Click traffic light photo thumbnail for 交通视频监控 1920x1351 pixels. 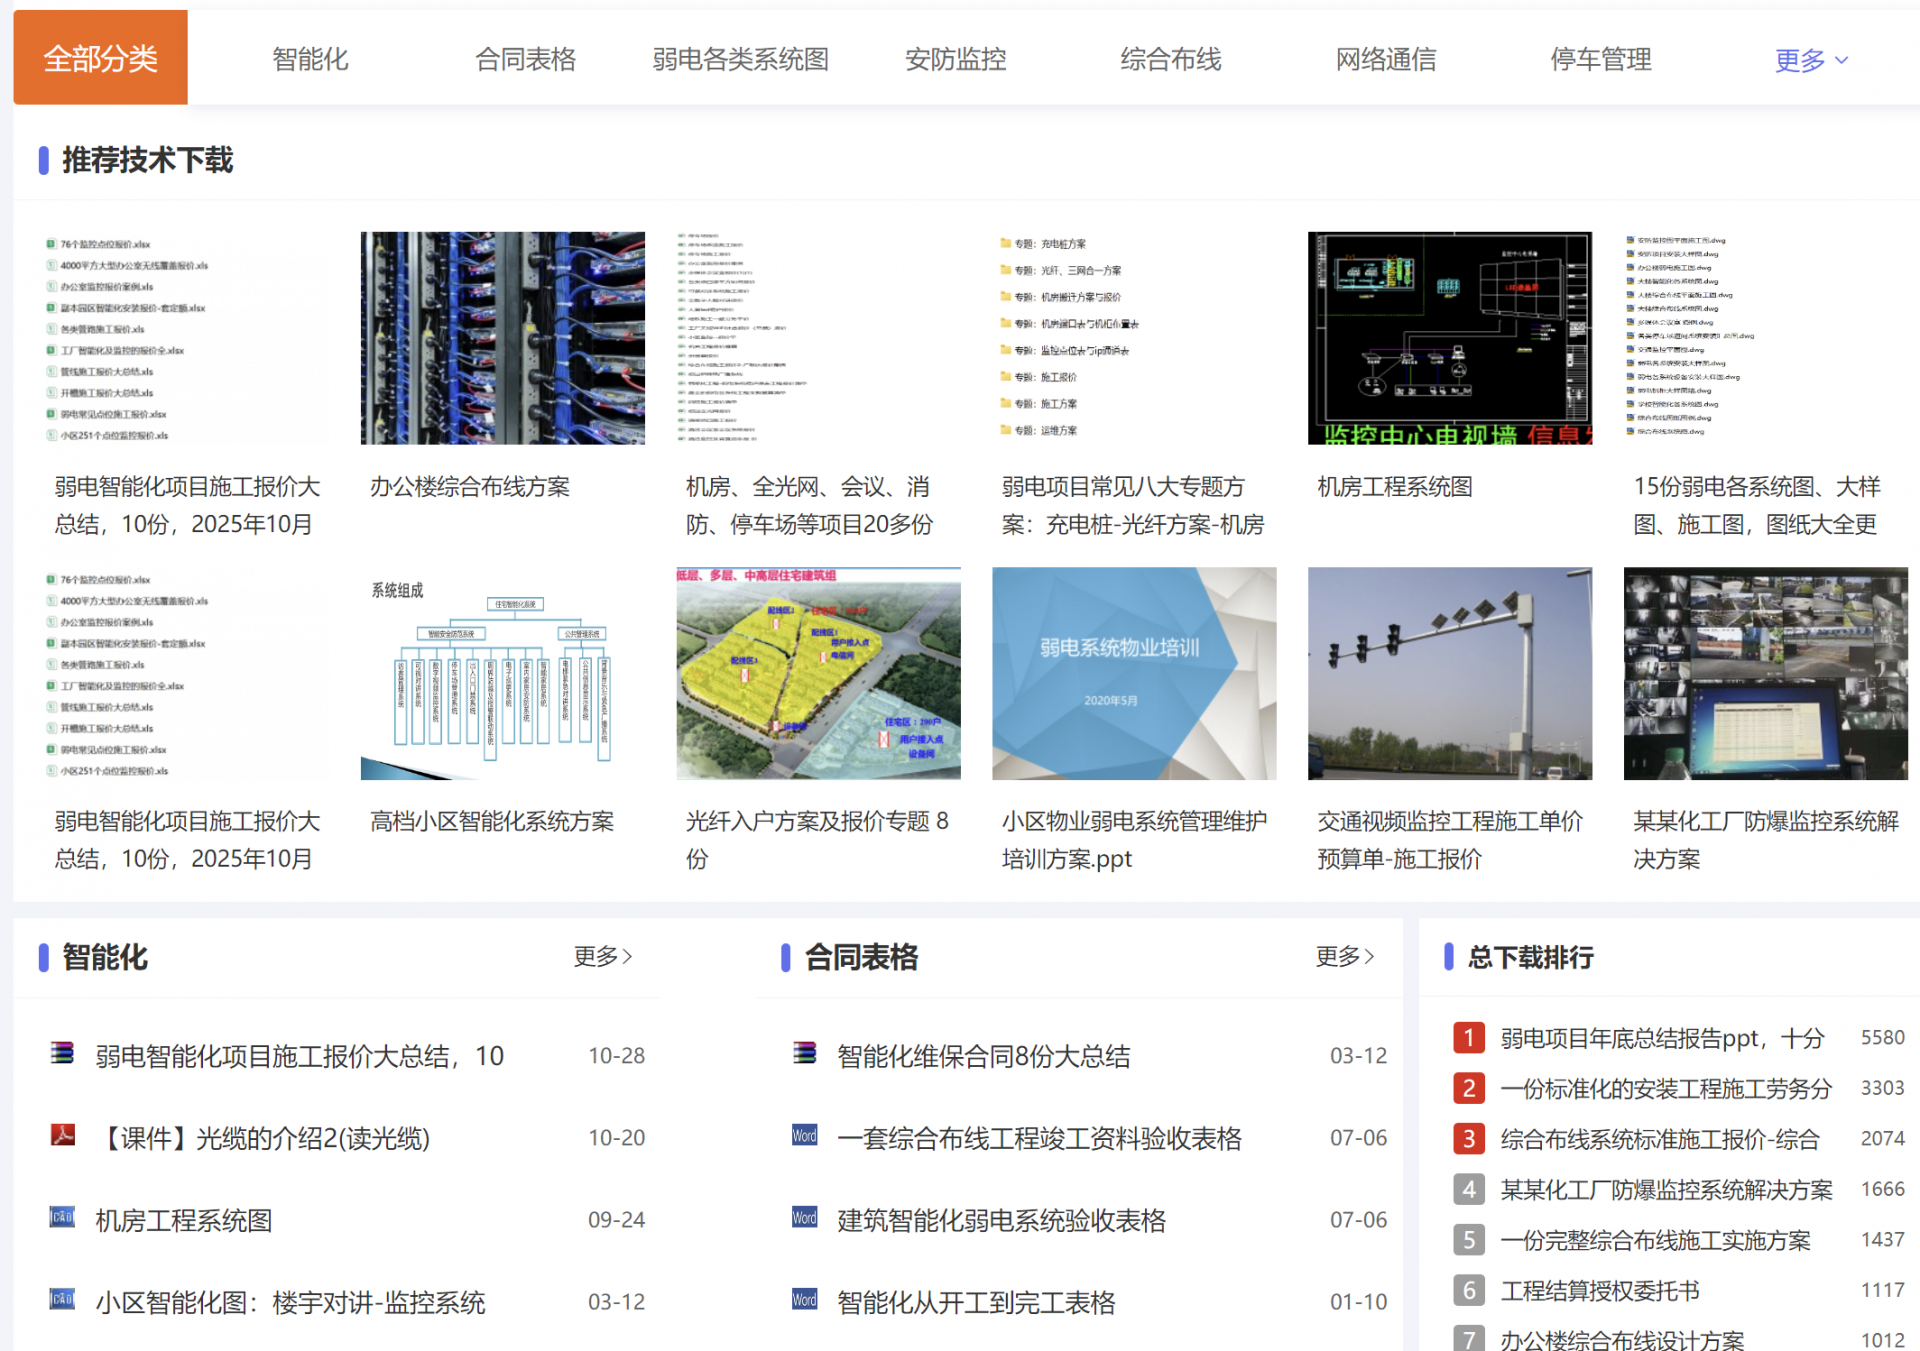click(x=1449, y=673)
